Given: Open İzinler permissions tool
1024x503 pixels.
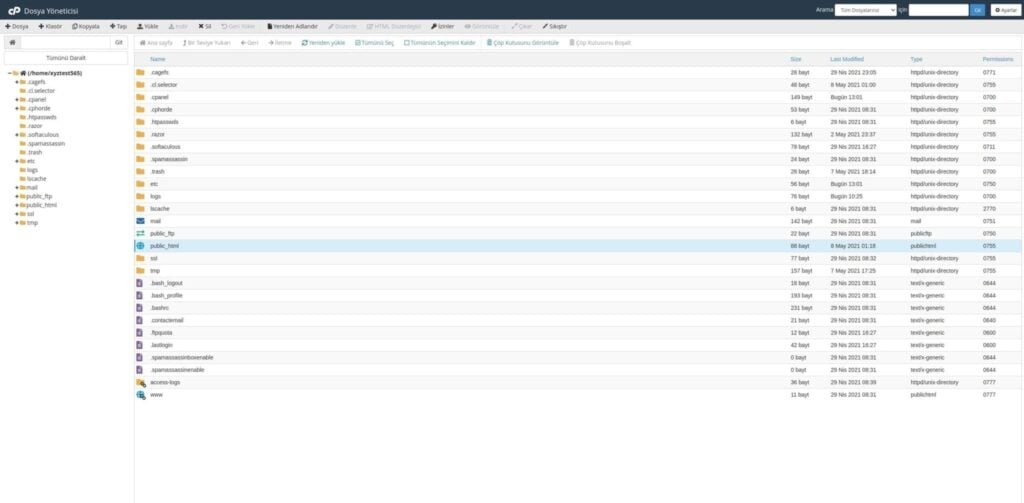Looking at the screenshot, I should pyautogui.click(x=443, y=27).
